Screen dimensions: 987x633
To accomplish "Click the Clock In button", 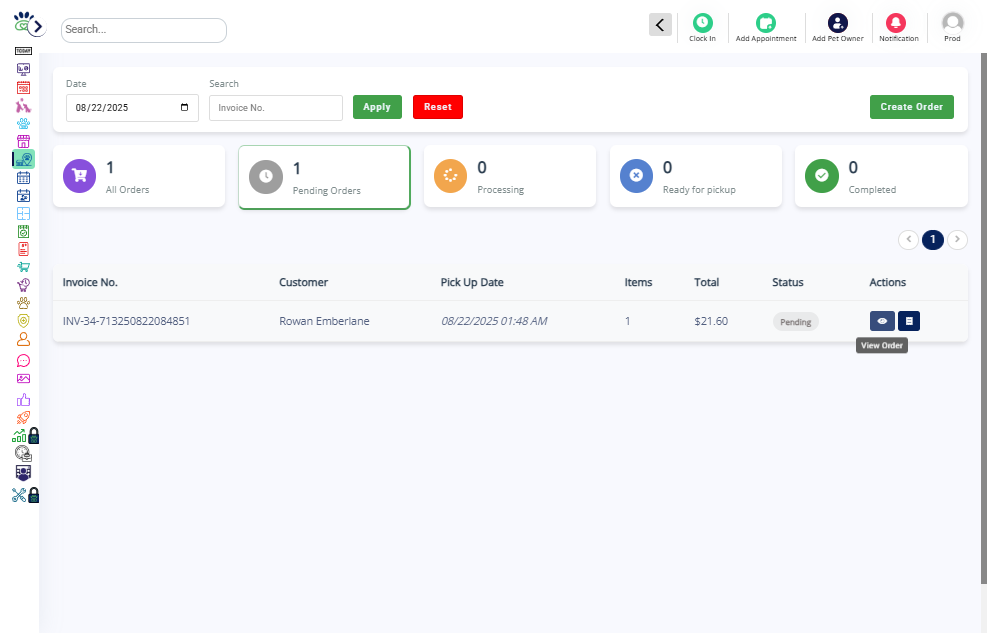I will click(x=702, y=28).
